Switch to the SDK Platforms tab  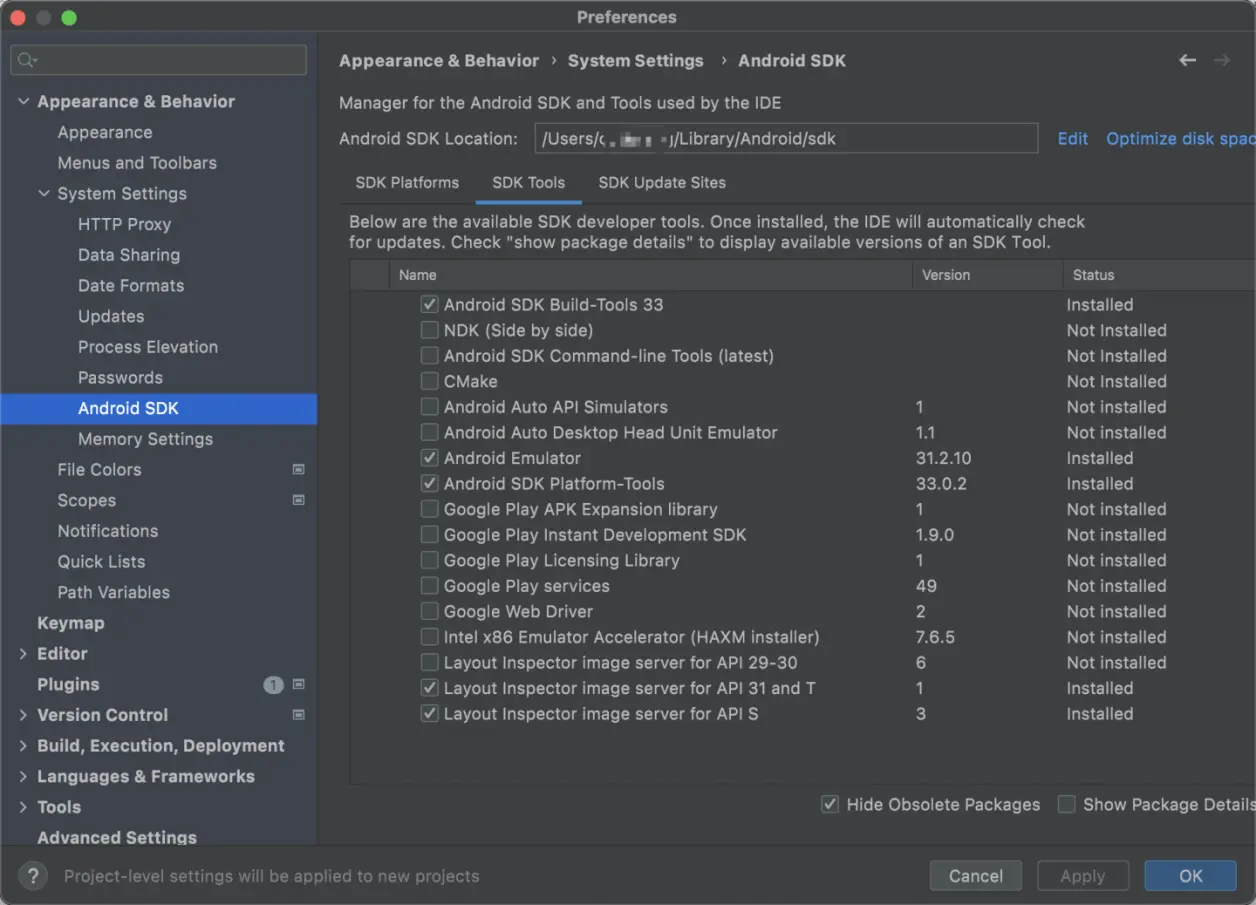coord(407,183)
